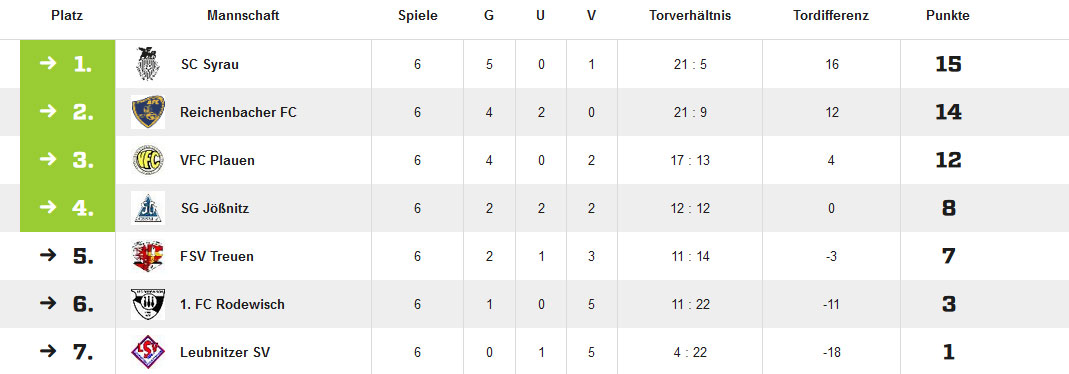The height and width of the screenshot is (374, 1069).
Task: Click the Platz column header
Action: (x=67, y=16)
